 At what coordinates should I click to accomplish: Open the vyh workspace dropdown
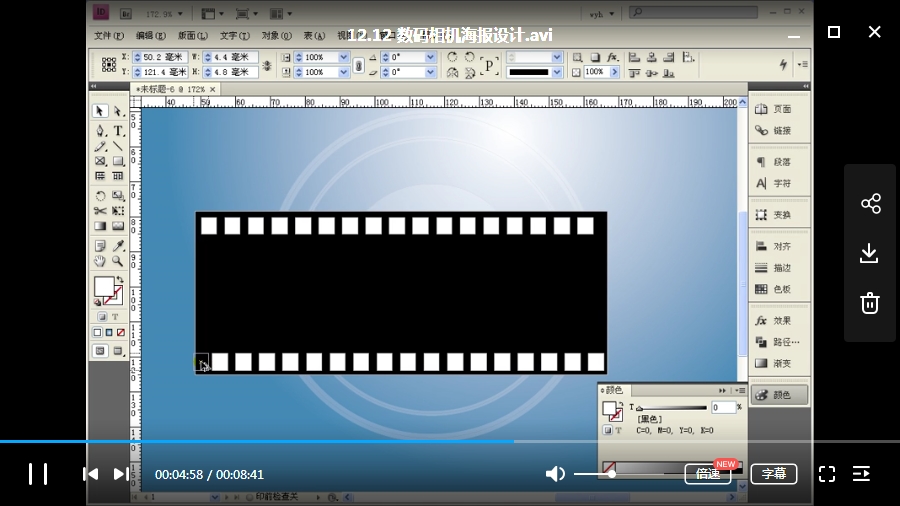pos(602,14)
